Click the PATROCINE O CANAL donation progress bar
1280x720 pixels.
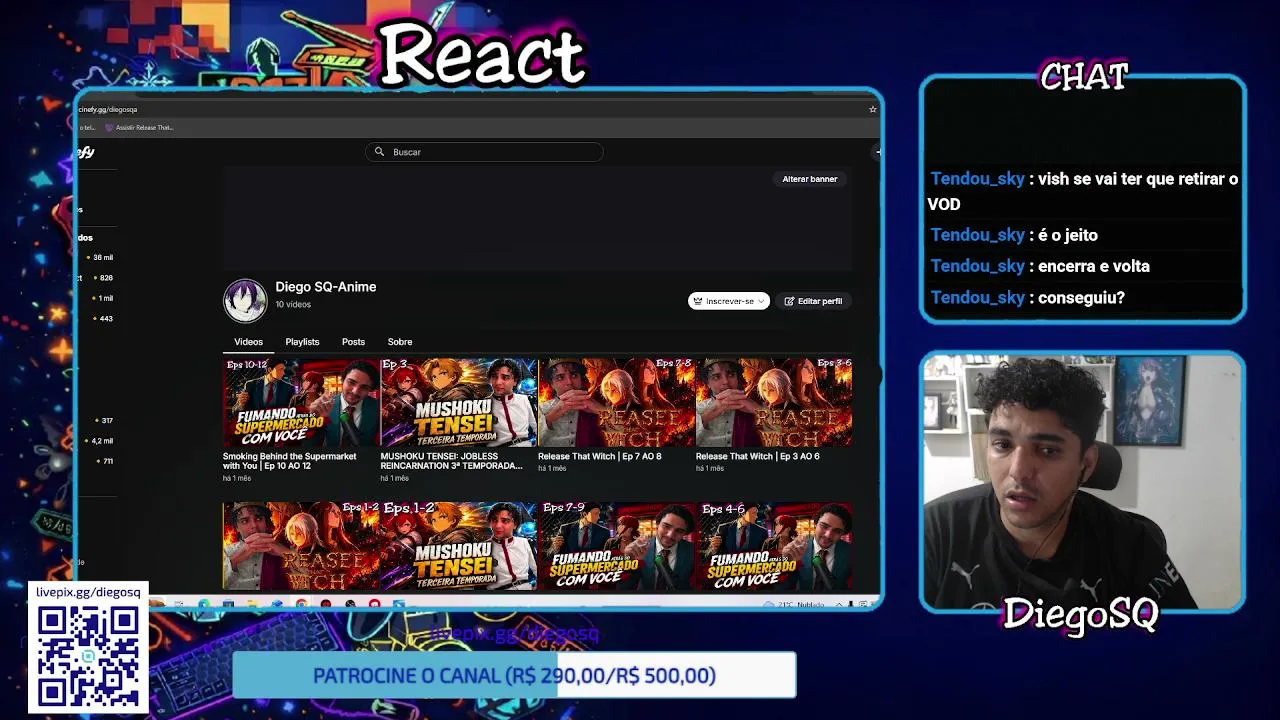[x=514, y=676]
